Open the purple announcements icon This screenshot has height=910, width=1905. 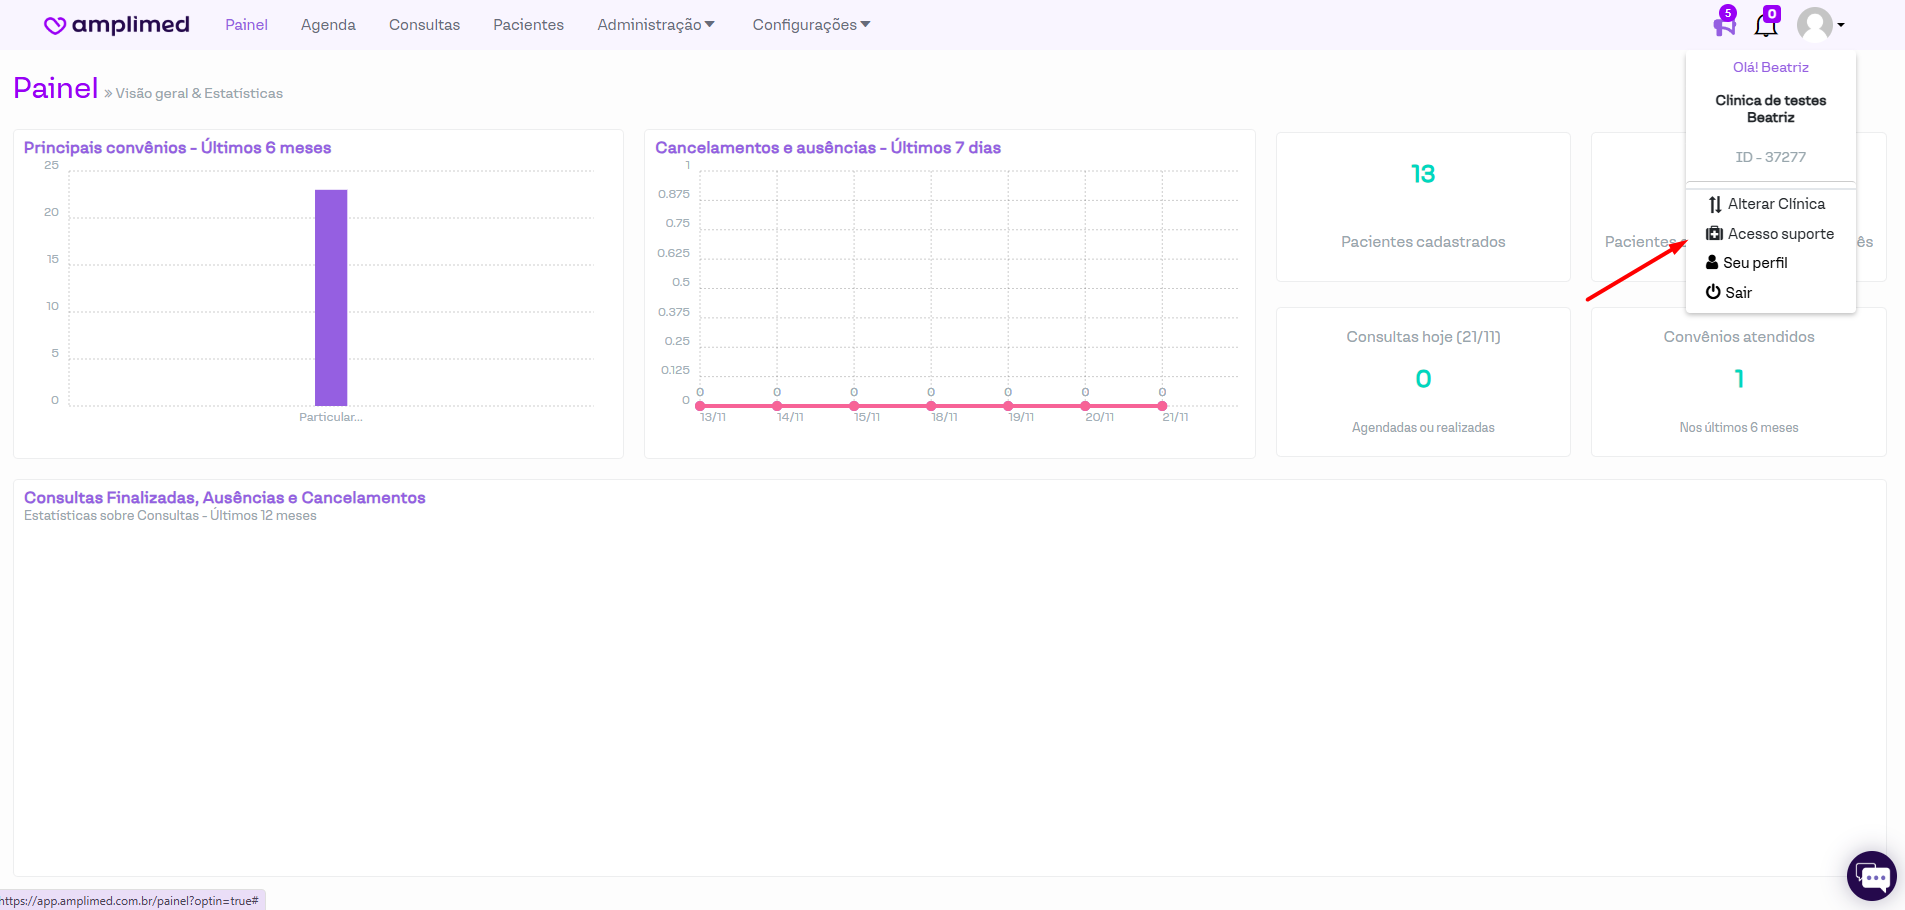click(x=1724, y=24)
